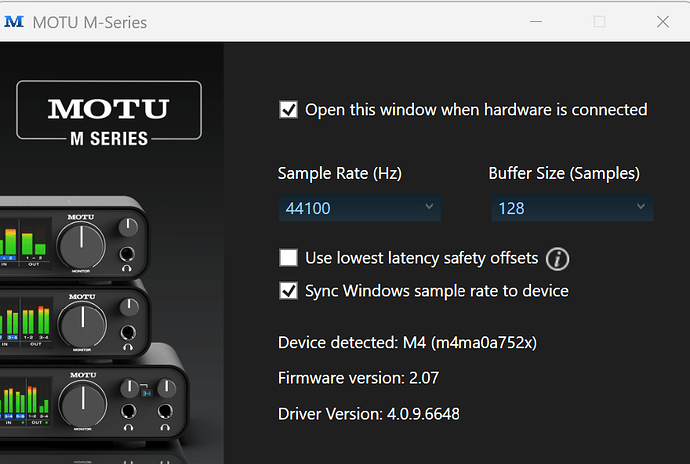Click the Firmware version 2.07 text
Screen dimensions: 690x464
tap(358, 378)
